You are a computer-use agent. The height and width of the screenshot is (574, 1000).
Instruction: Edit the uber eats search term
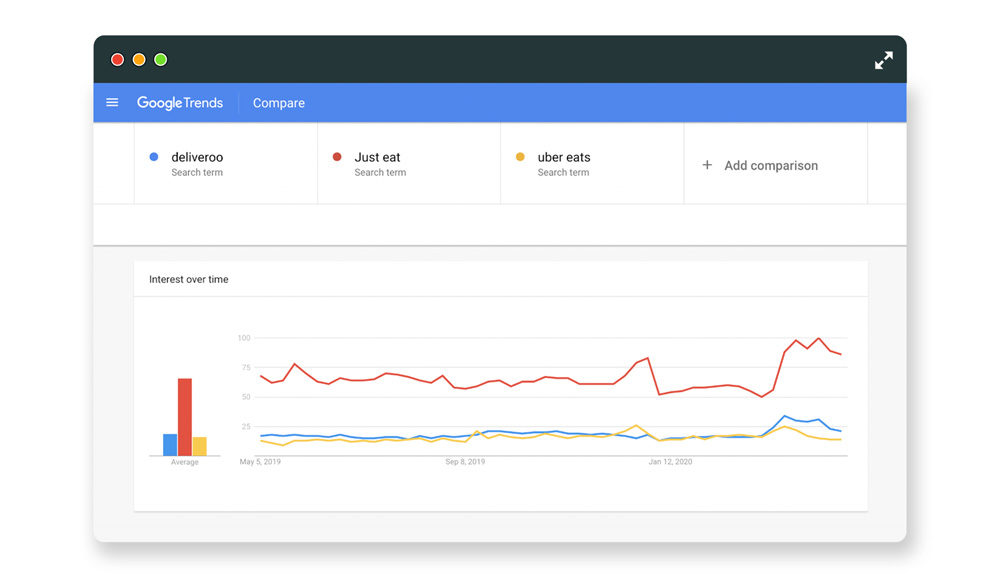564,157
